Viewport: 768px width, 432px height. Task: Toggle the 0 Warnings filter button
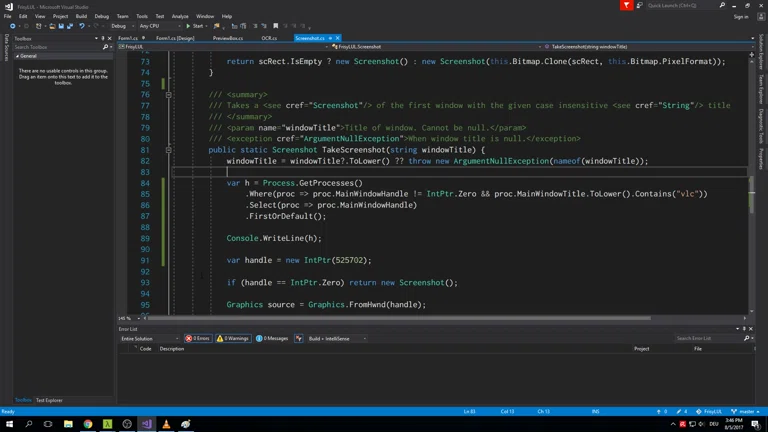coord(233,338)
